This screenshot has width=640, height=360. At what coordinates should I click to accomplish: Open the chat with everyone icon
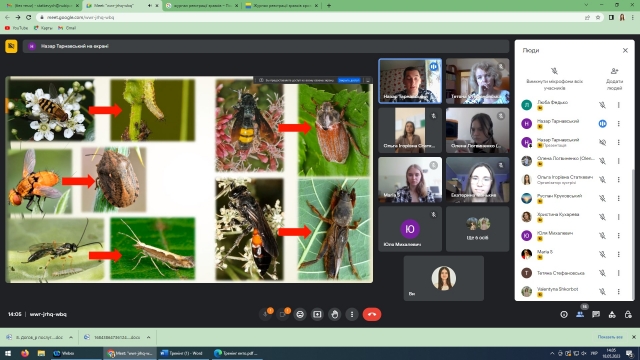[x=596, y=314]
